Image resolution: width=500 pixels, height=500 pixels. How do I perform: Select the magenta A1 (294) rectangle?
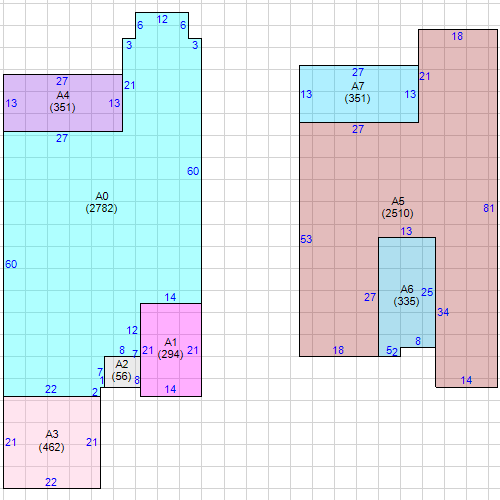171,350
